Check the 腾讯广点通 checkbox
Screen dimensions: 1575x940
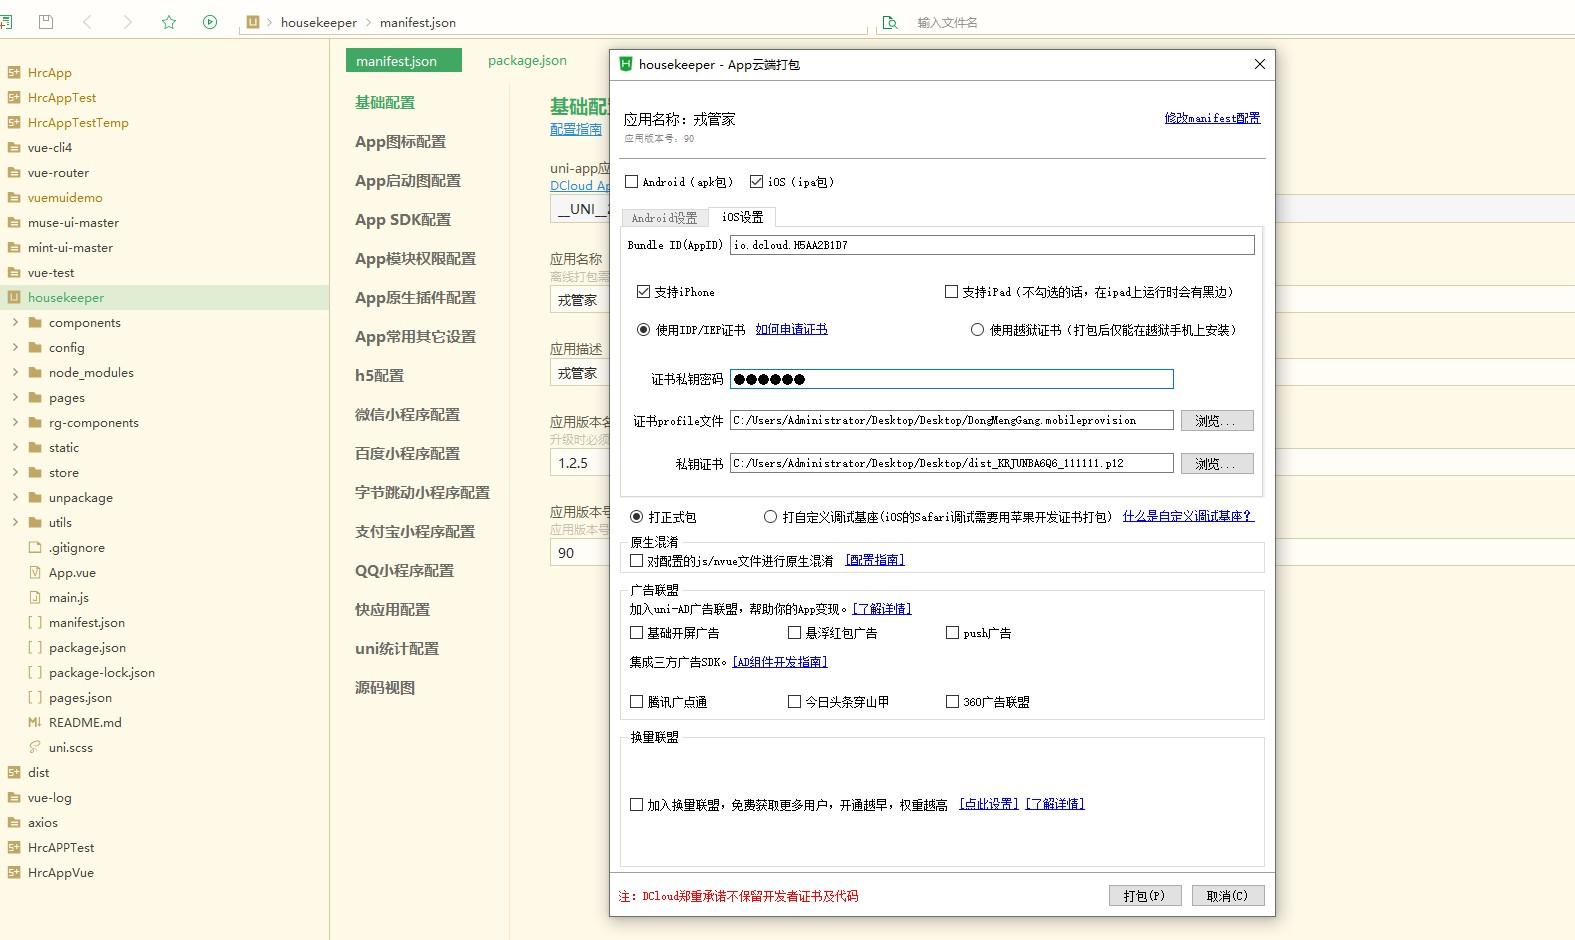tap(636, 701)
